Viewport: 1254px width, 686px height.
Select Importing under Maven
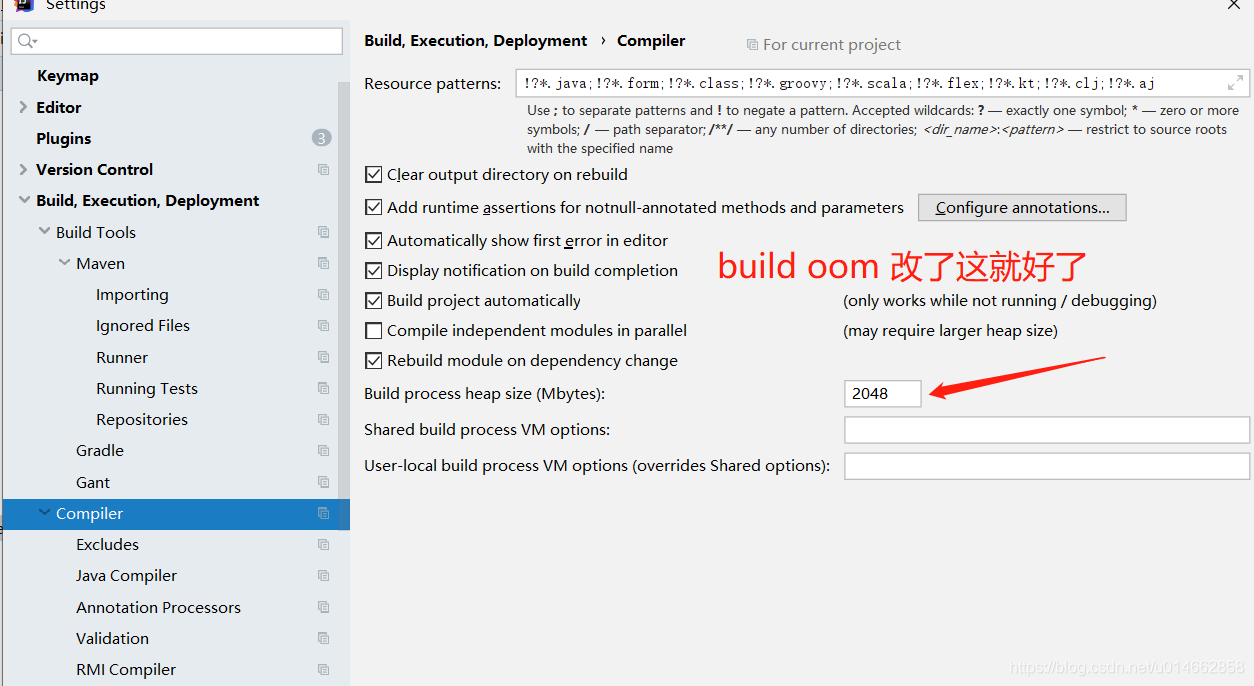pyautogui.click(x=132, y=295)
